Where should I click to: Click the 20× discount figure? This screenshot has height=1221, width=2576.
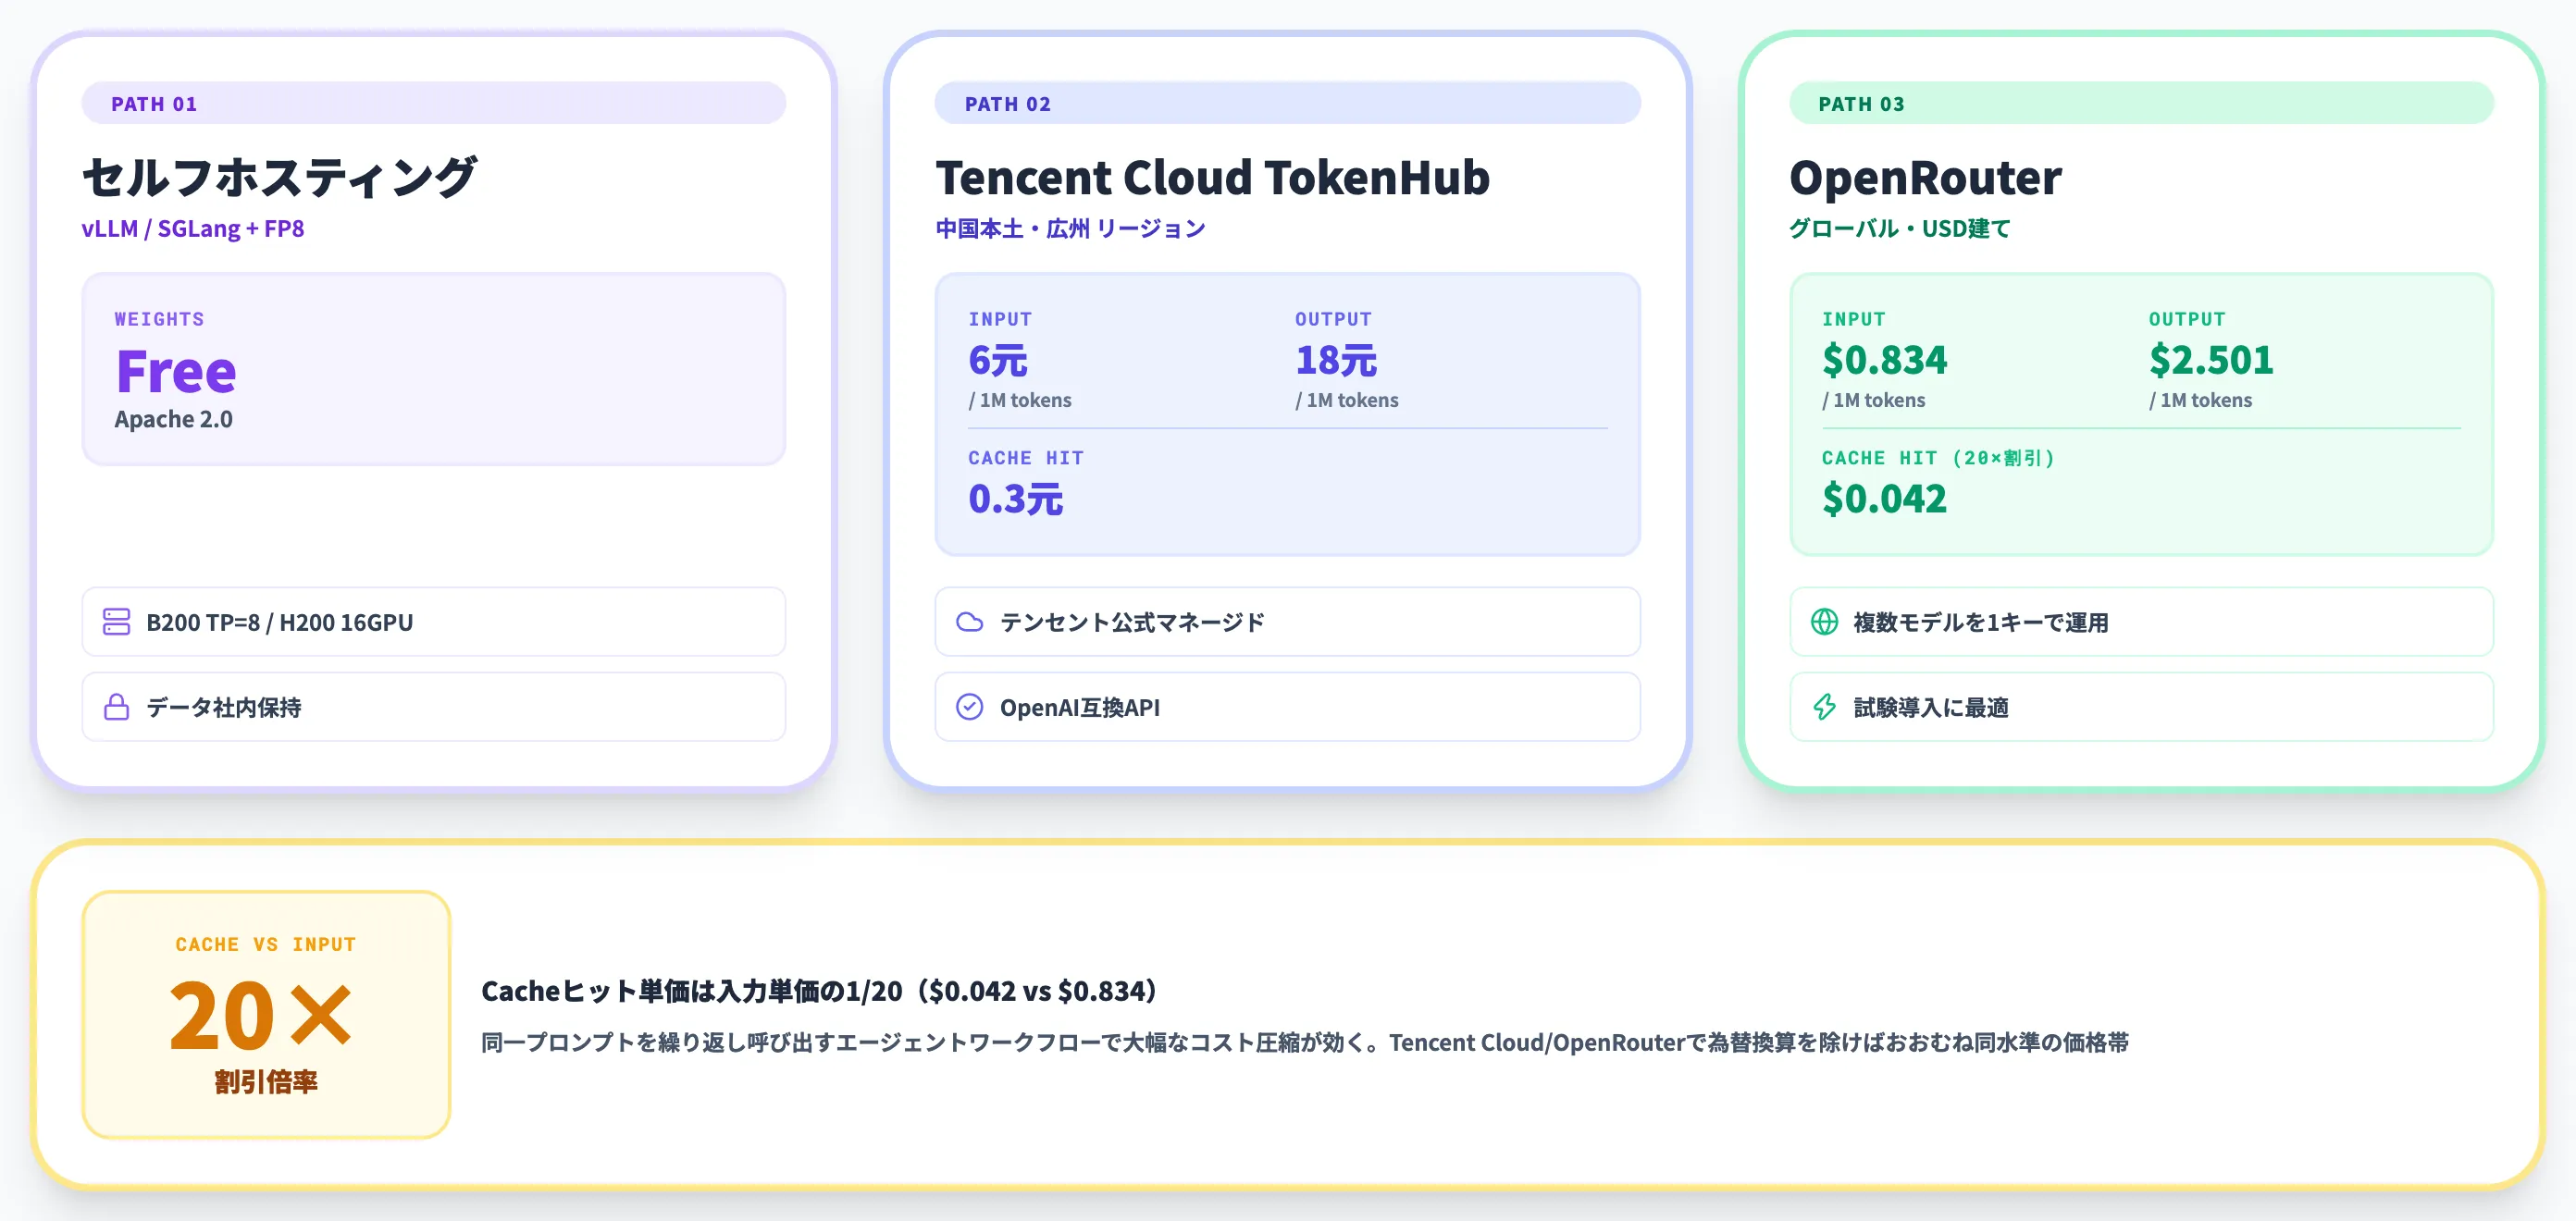click(x=261, y=1015)
